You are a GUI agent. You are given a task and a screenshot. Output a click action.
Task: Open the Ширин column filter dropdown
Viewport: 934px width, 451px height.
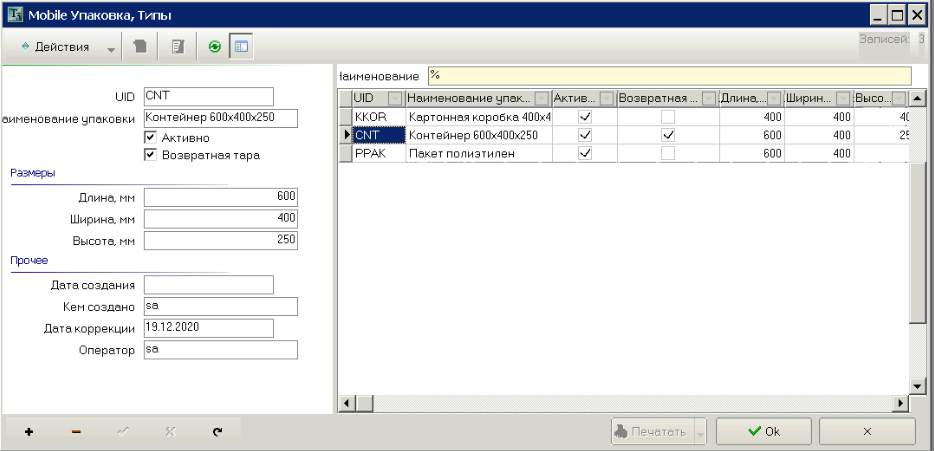click(x=843, y=98)
